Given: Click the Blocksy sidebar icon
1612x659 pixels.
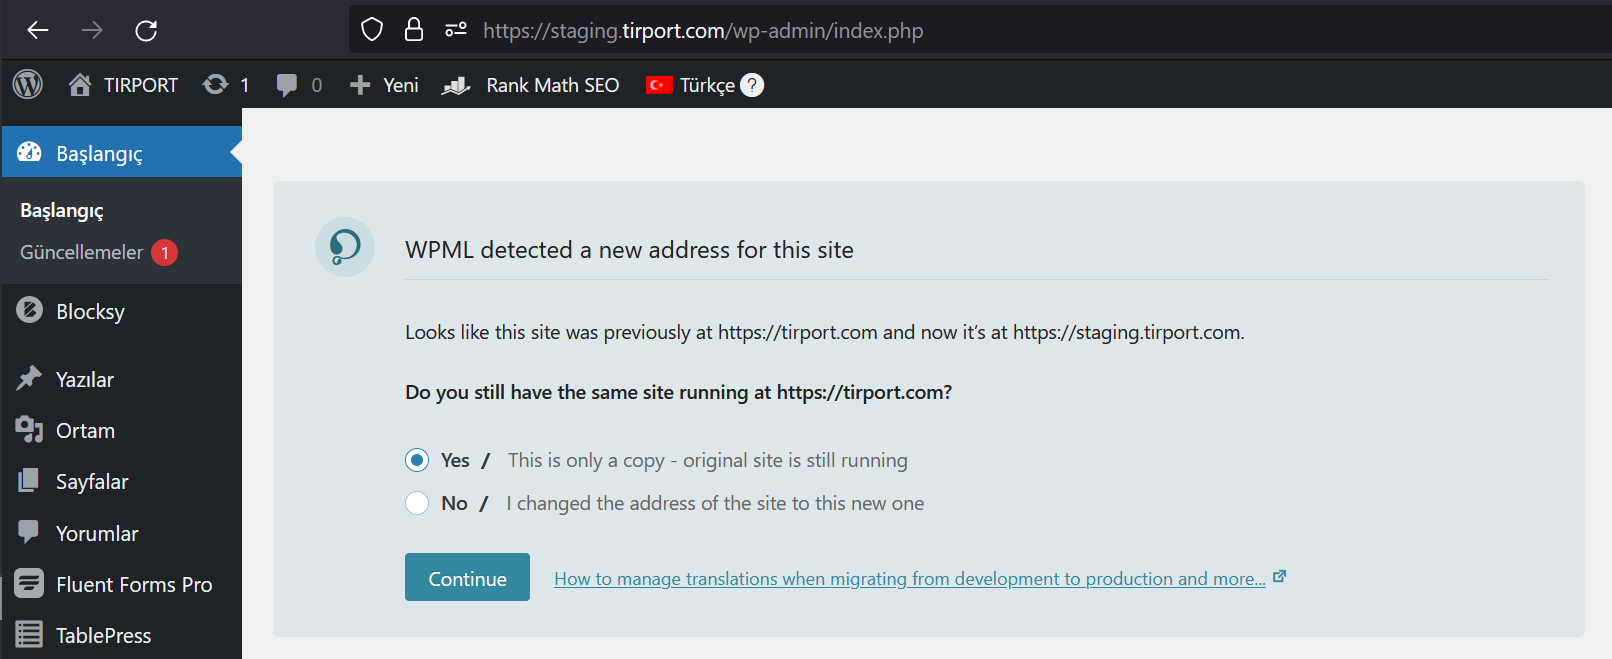Looking at the screenshot, I should [x=29, y=310].
